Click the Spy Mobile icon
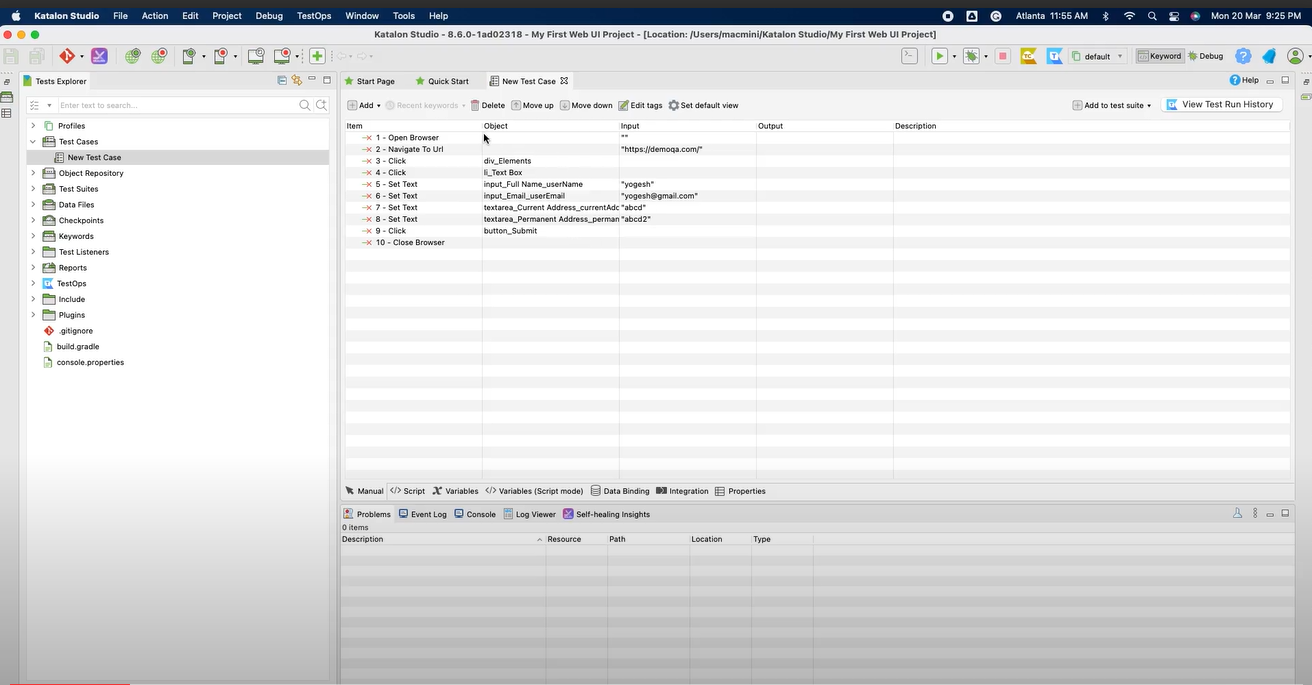1312x685 pixels. point(189,56)
